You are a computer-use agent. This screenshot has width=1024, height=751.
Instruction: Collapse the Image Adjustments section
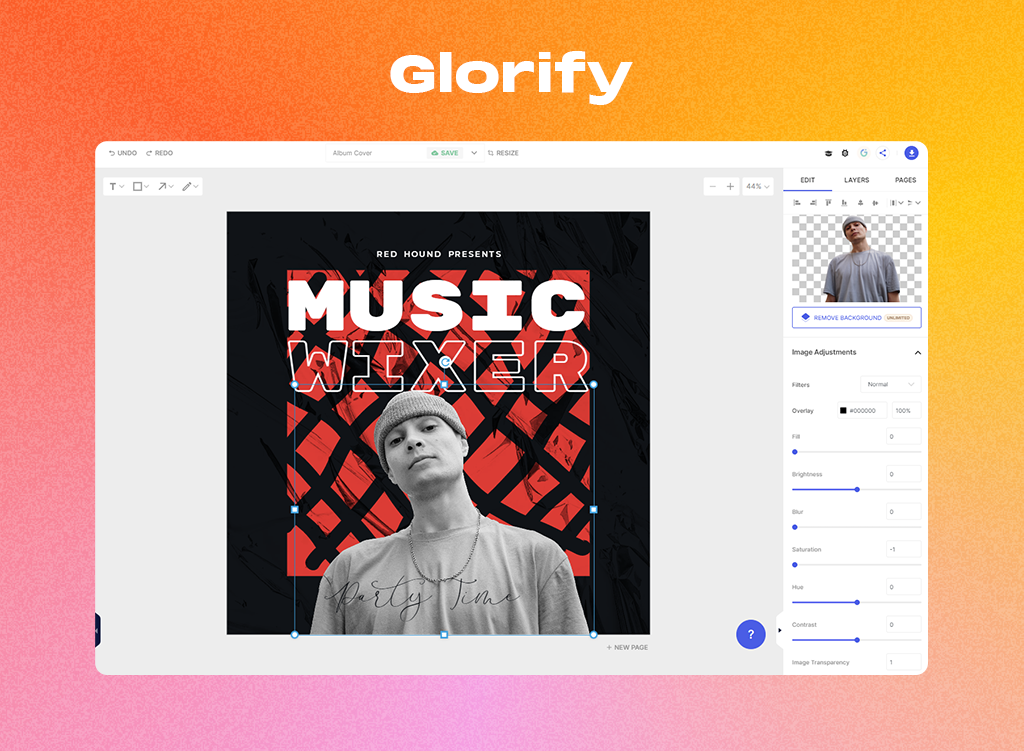click(918, 353)
